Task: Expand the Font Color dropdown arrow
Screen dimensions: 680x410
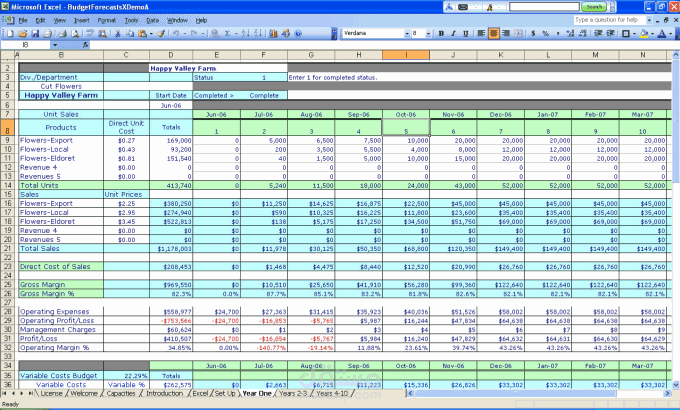Action: [670, 33]
